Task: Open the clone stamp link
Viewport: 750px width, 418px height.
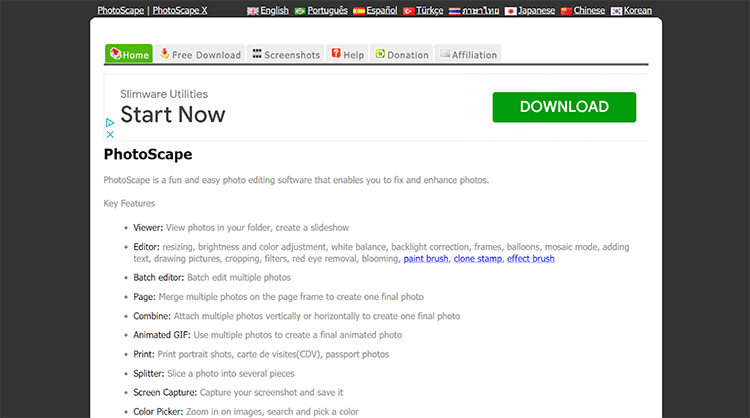Action: (x=477, y=259)
